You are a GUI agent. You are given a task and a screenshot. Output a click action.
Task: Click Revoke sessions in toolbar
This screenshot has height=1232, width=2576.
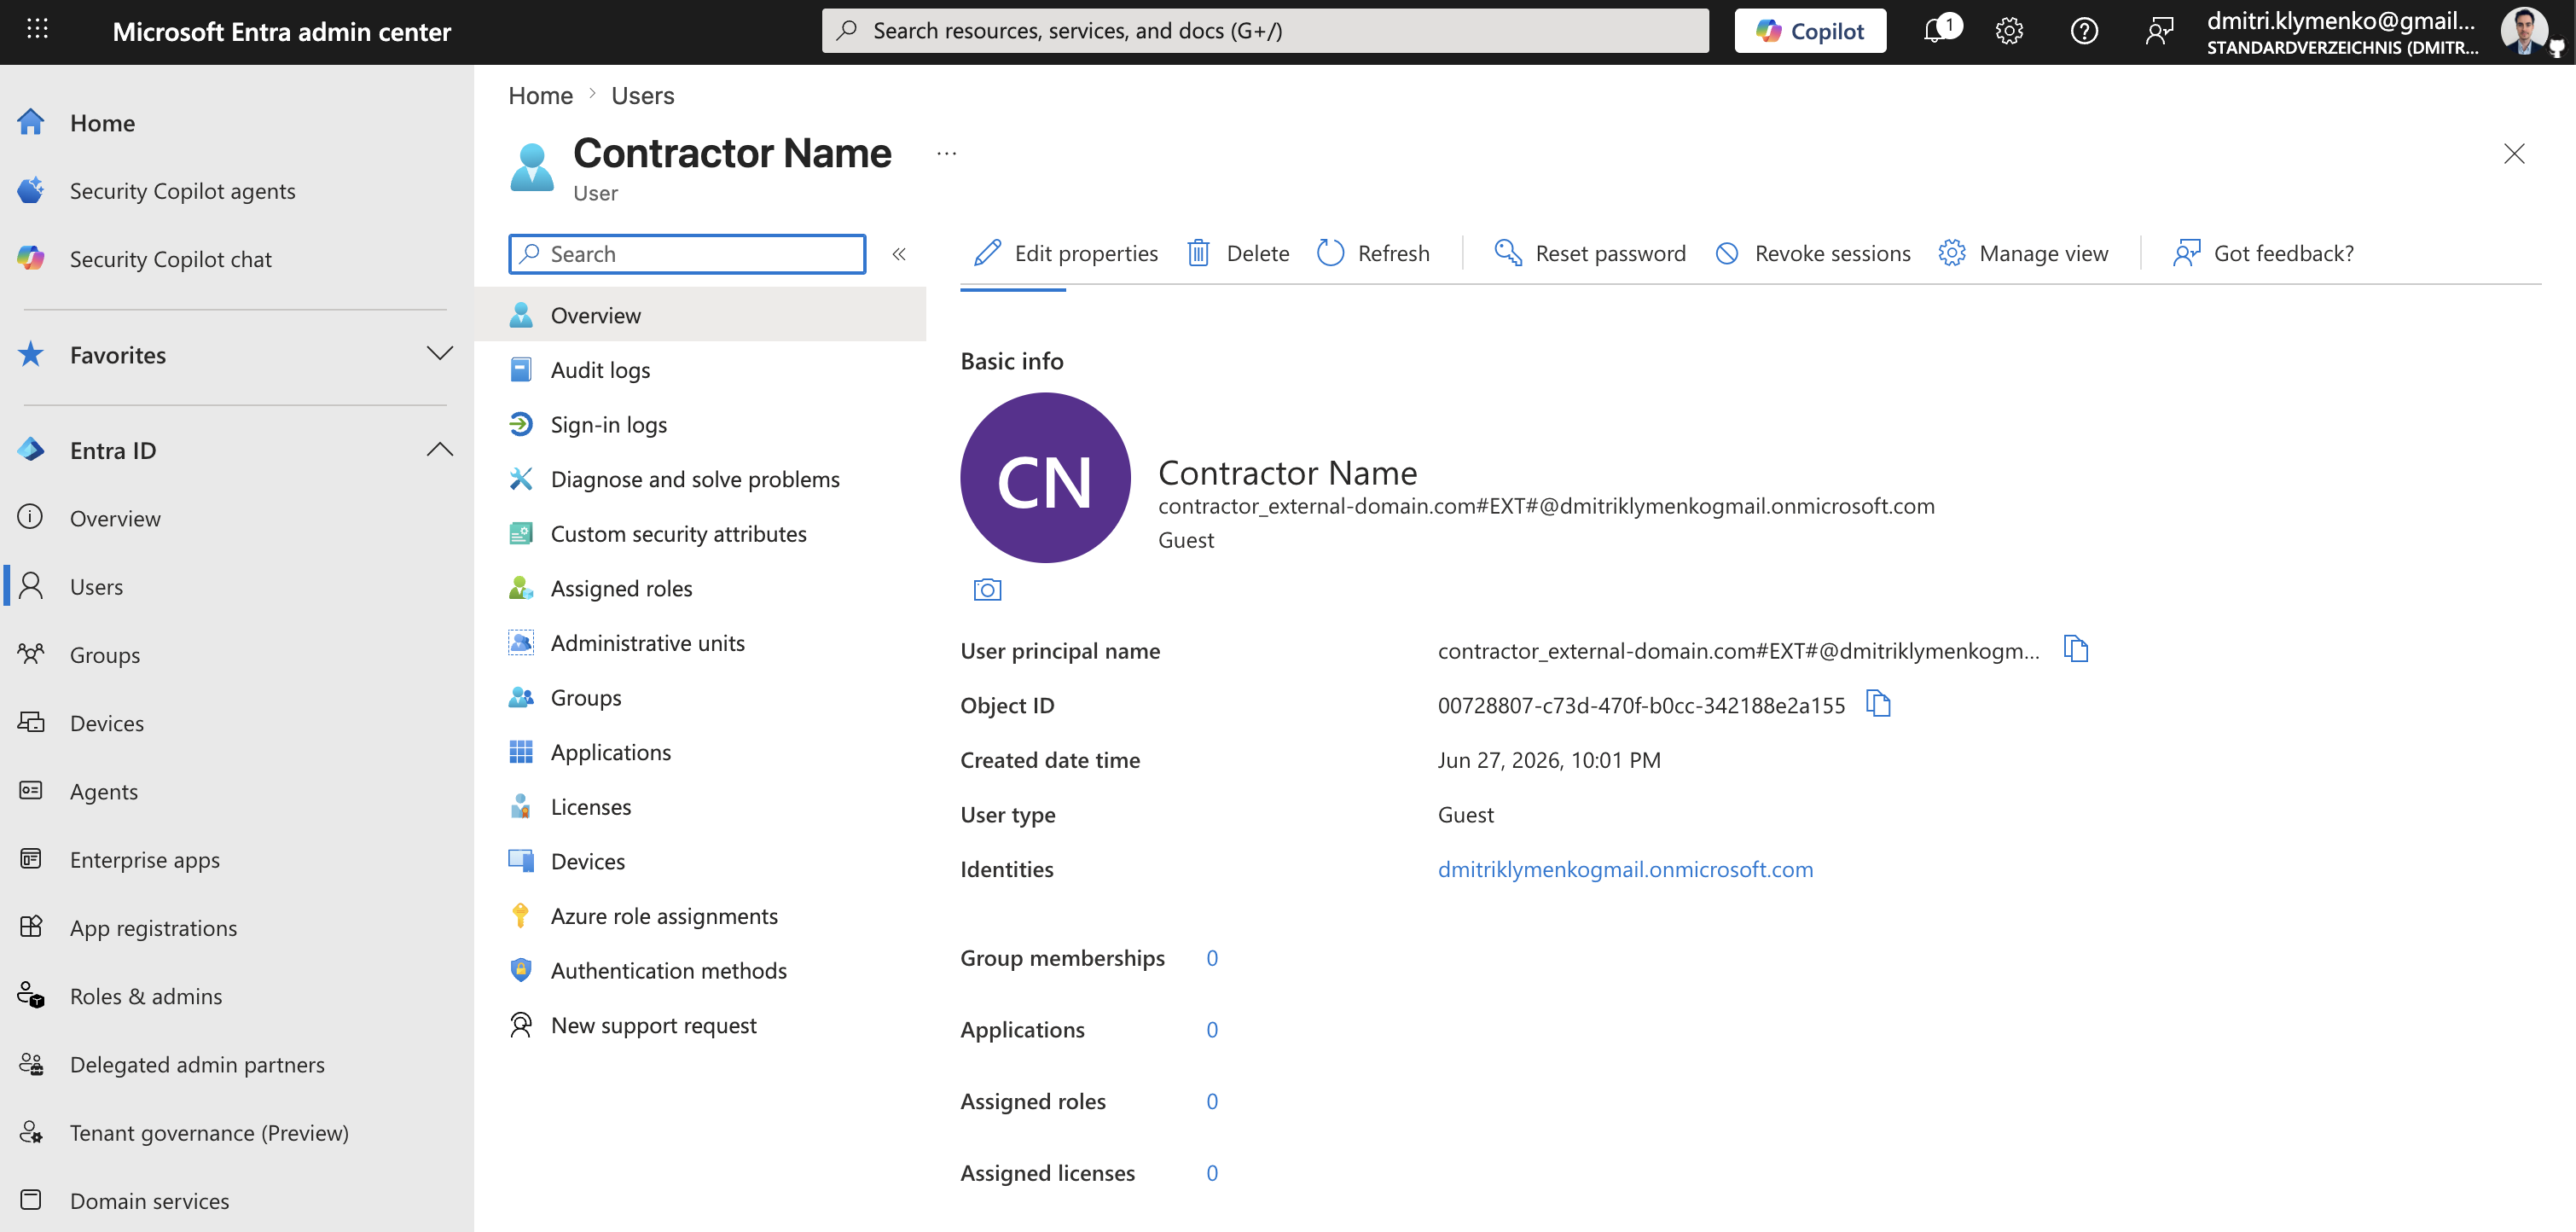click(1813, 254)
